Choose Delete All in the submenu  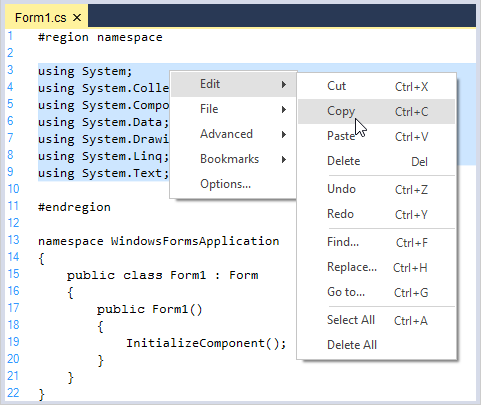click(377, 345)
